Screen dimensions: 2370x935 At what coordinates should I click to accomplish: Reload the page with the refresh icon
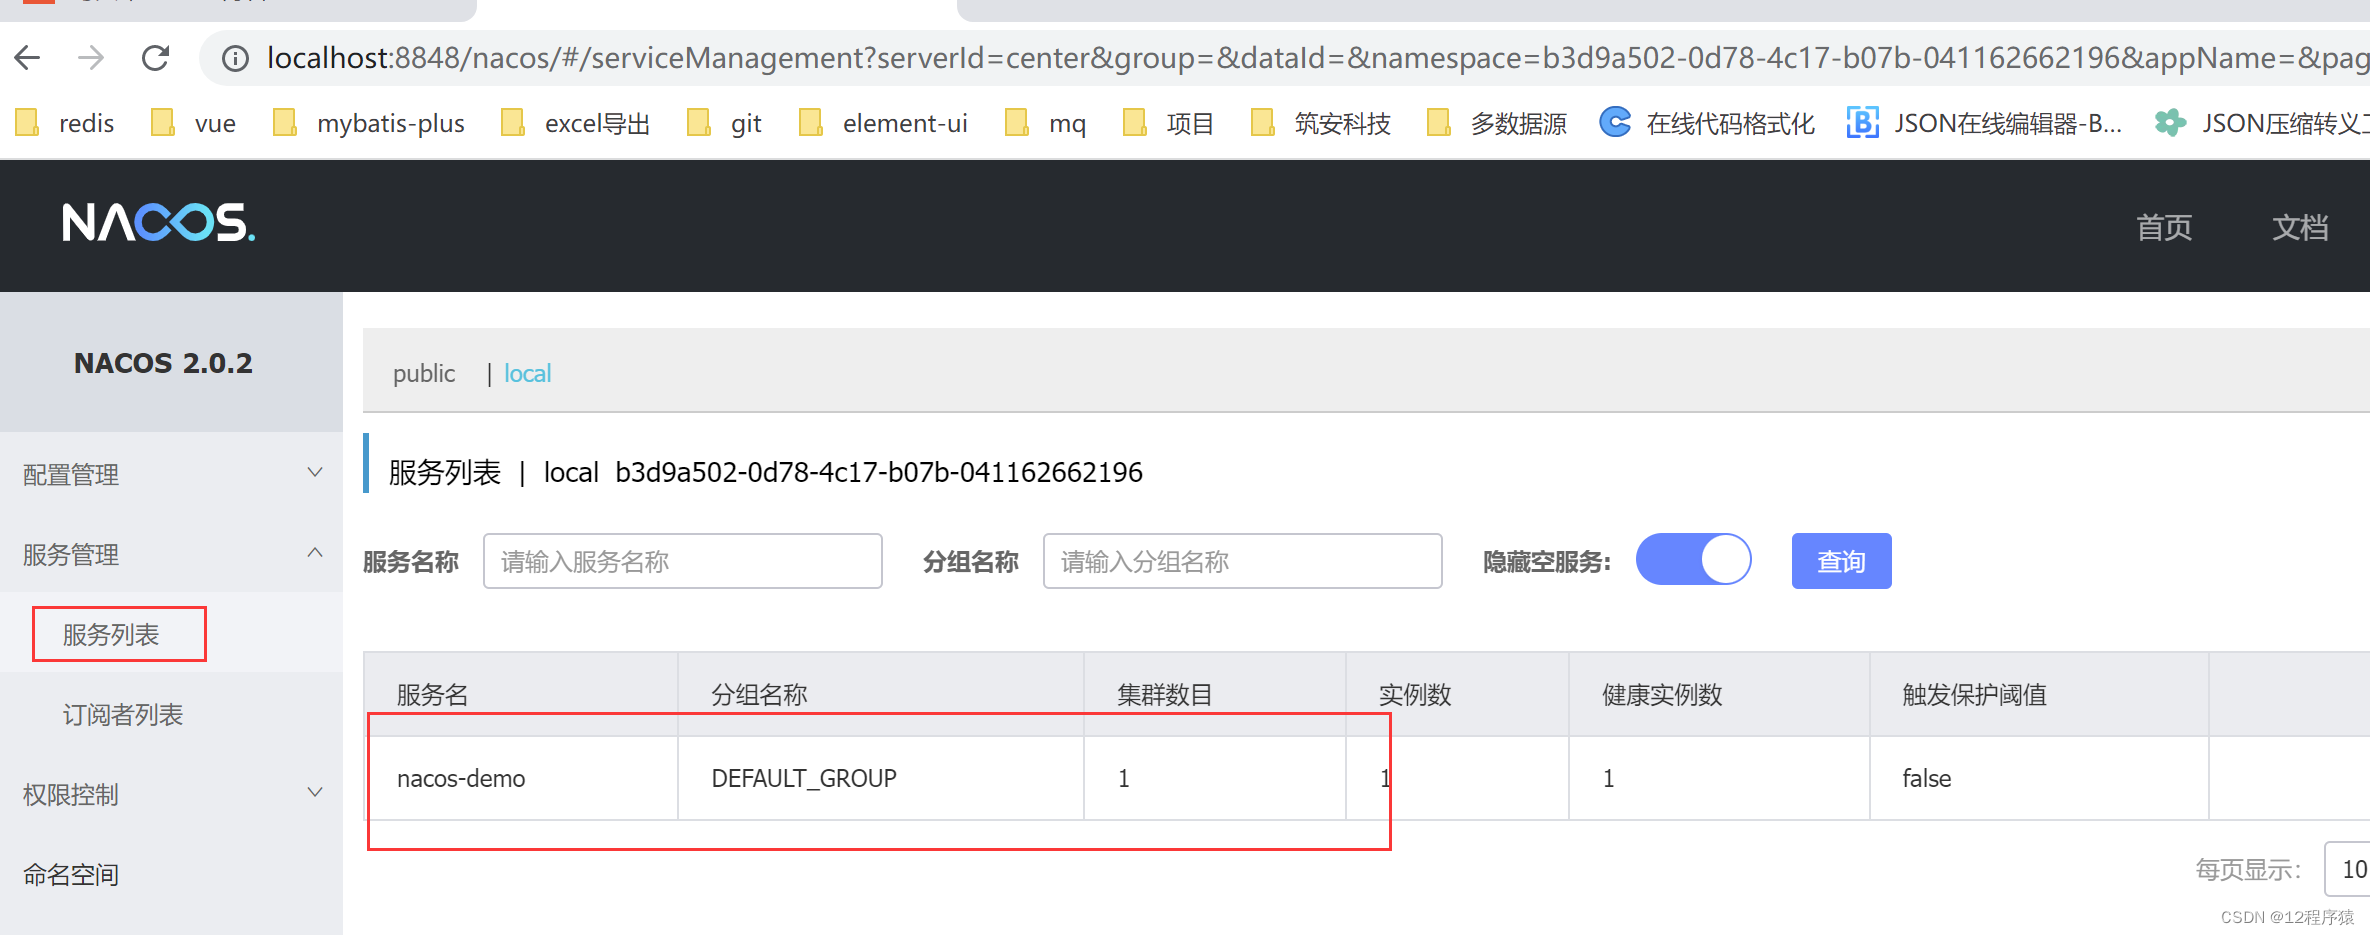click(x=155, y=58)
